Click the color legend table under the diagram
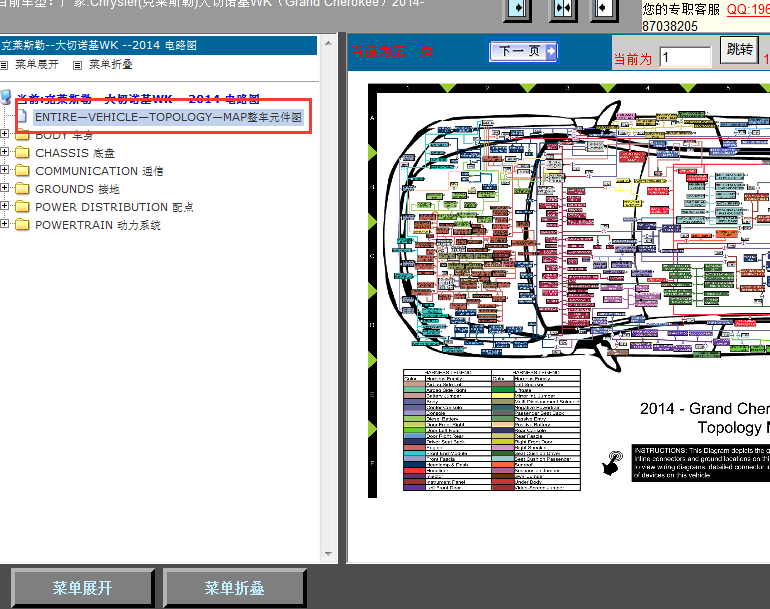Viewport: 770px width, 609px height. coord(492,430)
